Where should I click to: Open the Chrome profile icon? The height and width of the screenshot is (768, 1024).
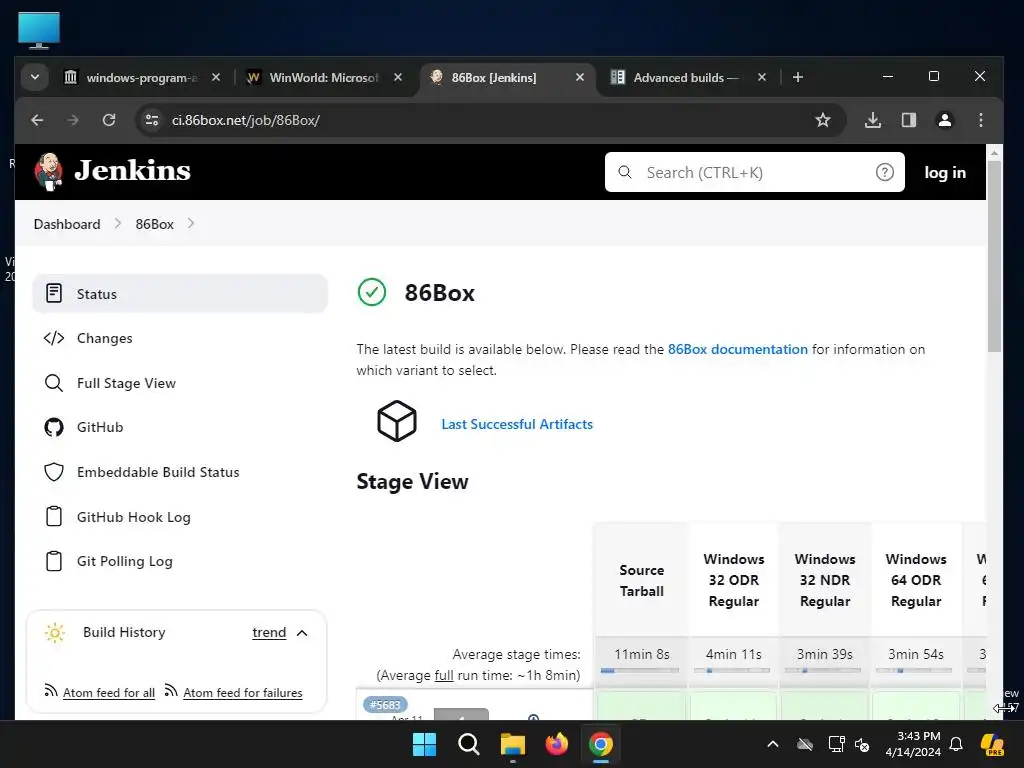click(x=944, y=120)
